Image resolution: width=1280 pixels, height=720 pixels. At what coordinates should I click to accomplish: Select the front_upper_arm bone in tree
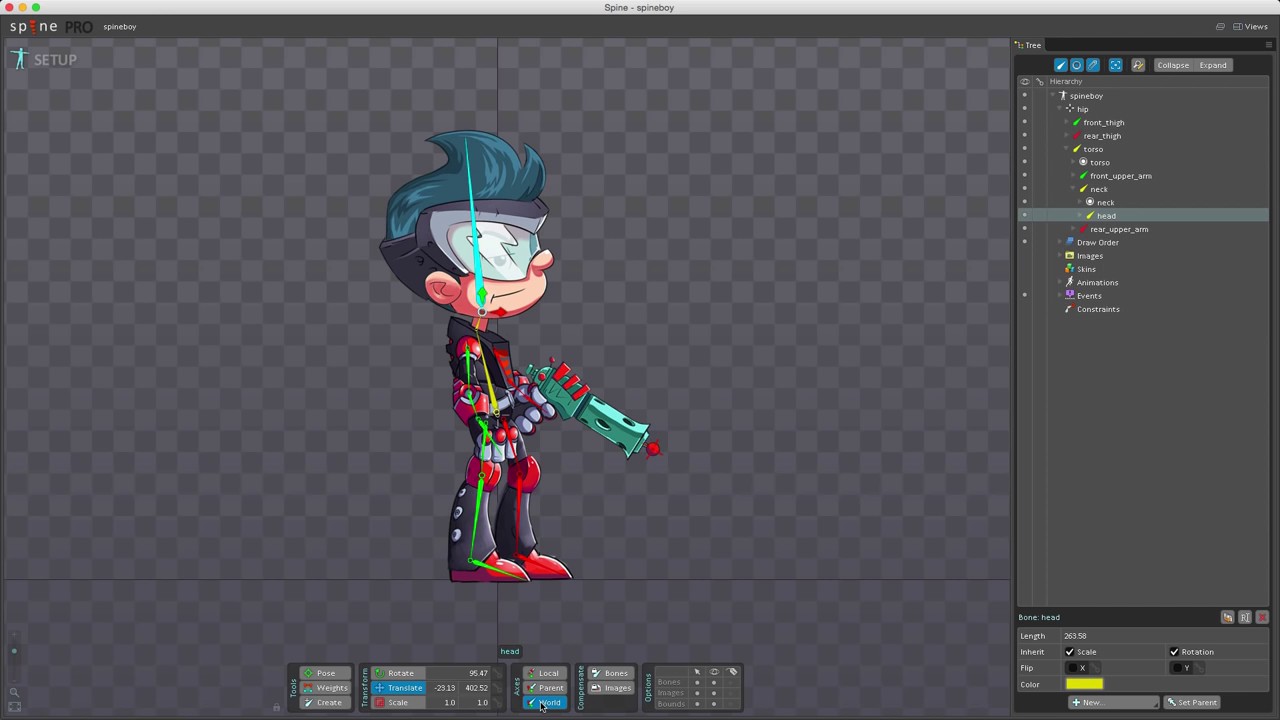[1120, 176]
